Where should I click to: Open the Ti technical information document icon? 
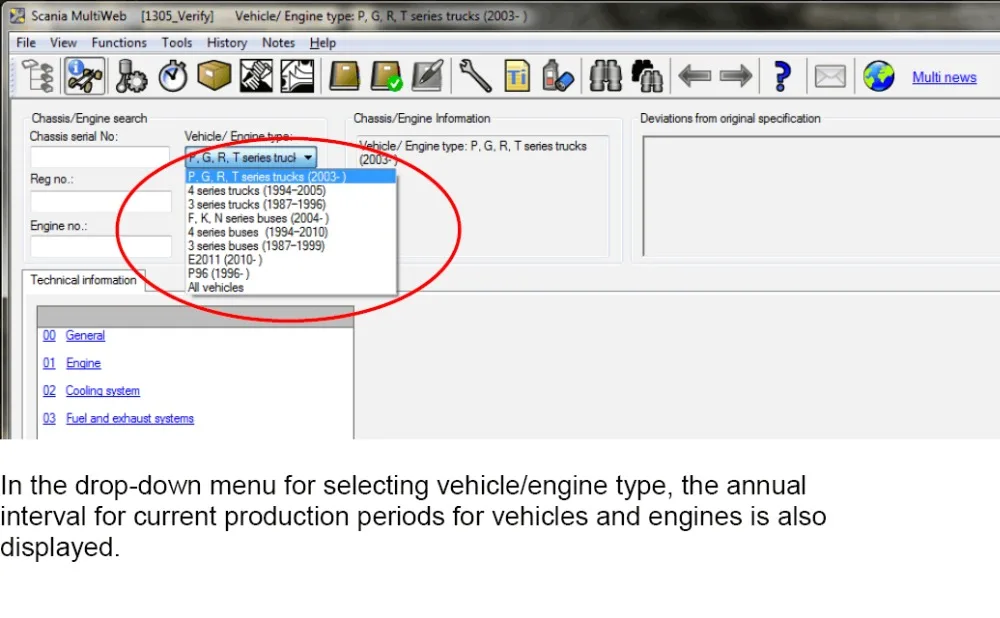tap(517, 77)
